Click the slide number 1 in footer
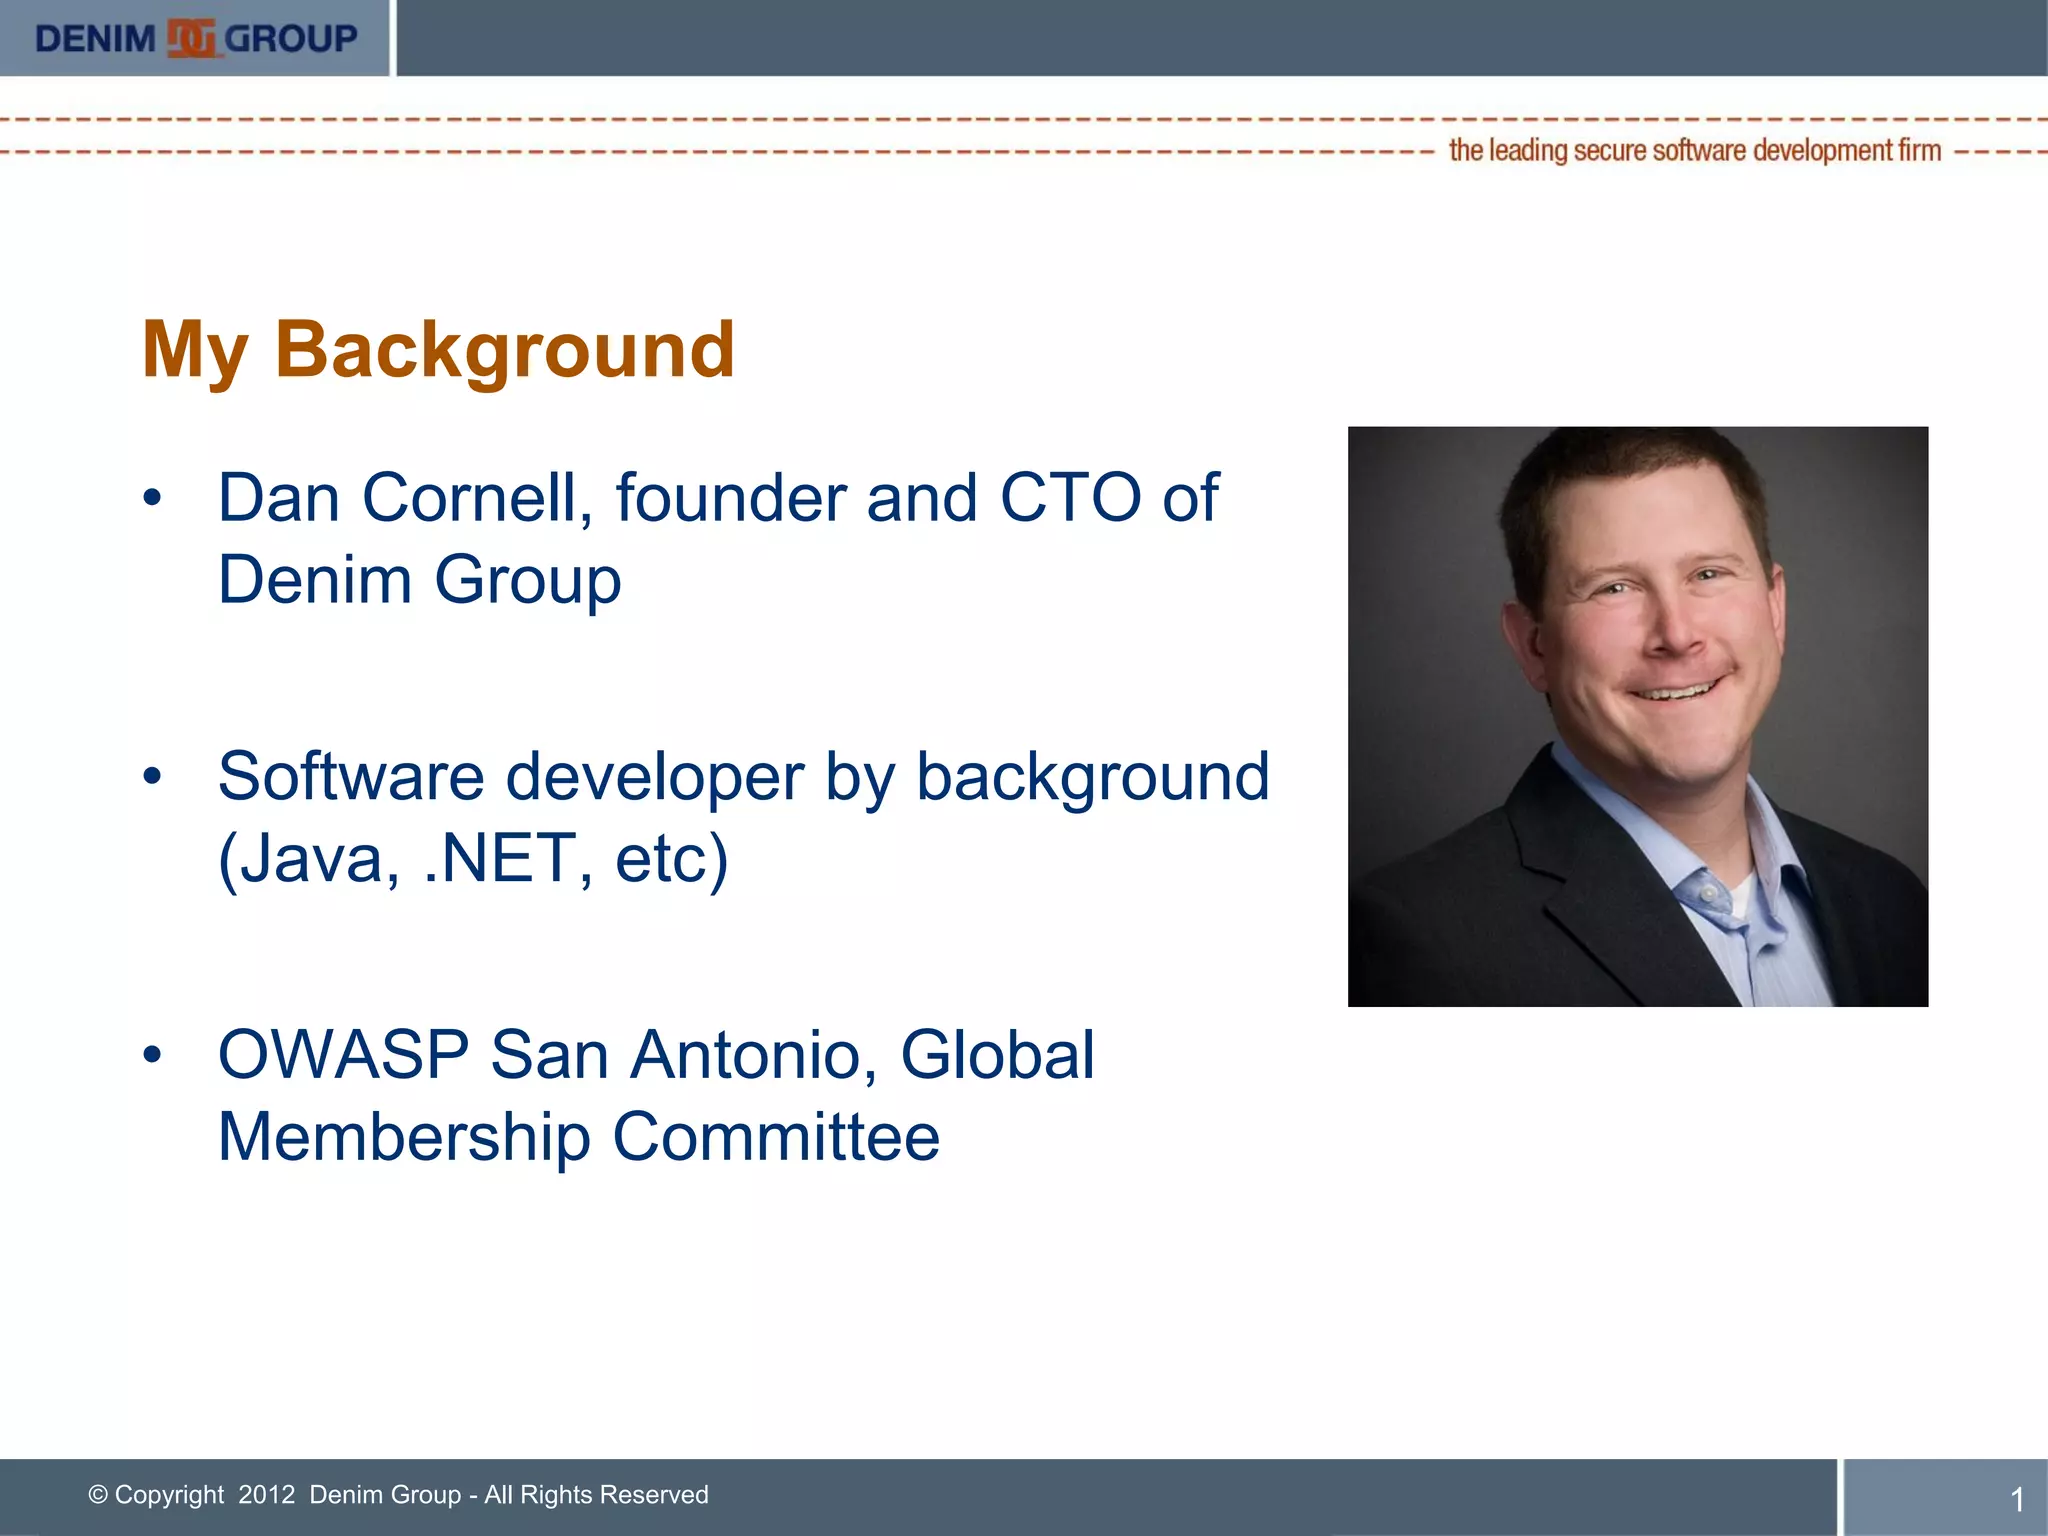 tap(2016, 1499)
